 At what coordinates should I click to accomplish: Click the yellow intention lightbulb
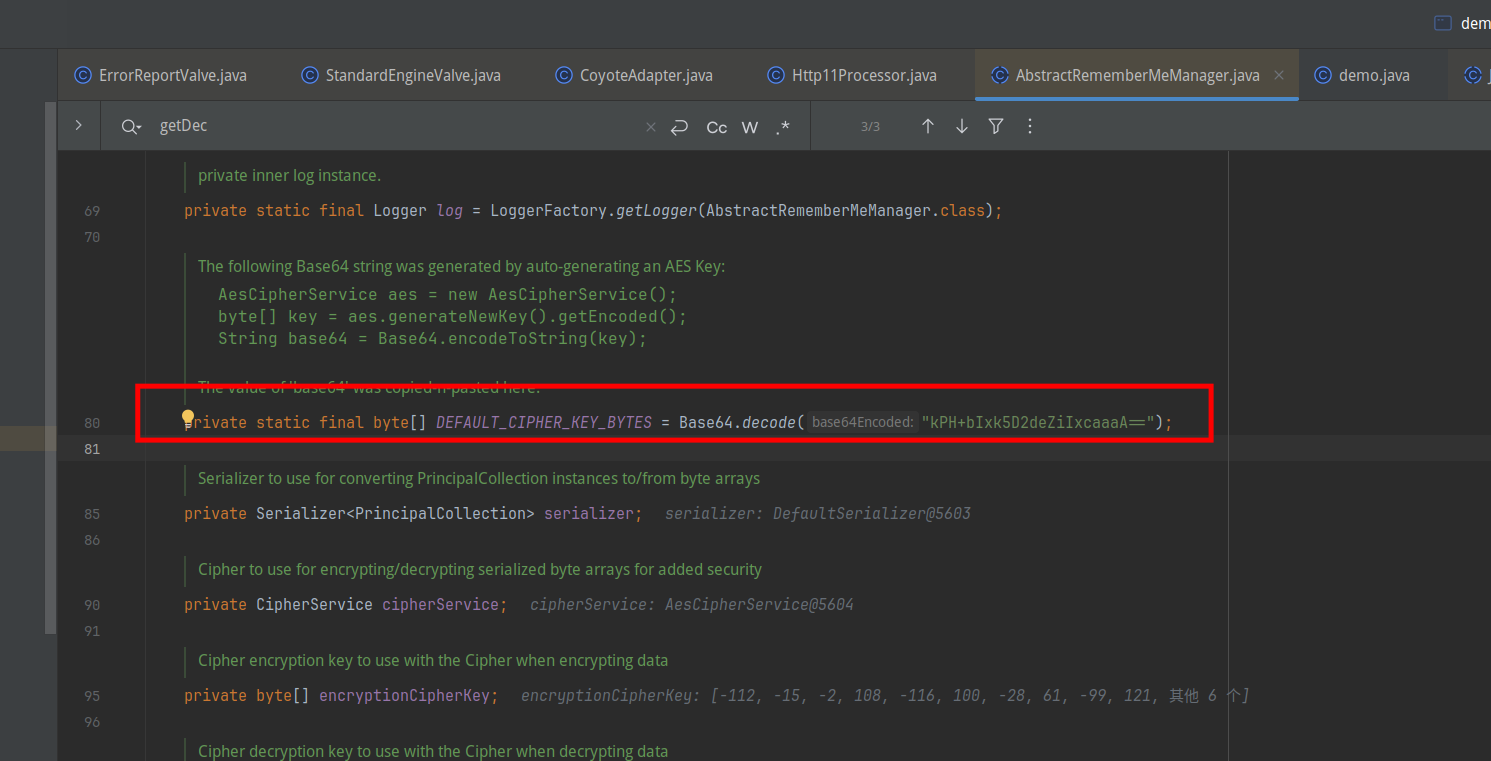coord(188,418)
